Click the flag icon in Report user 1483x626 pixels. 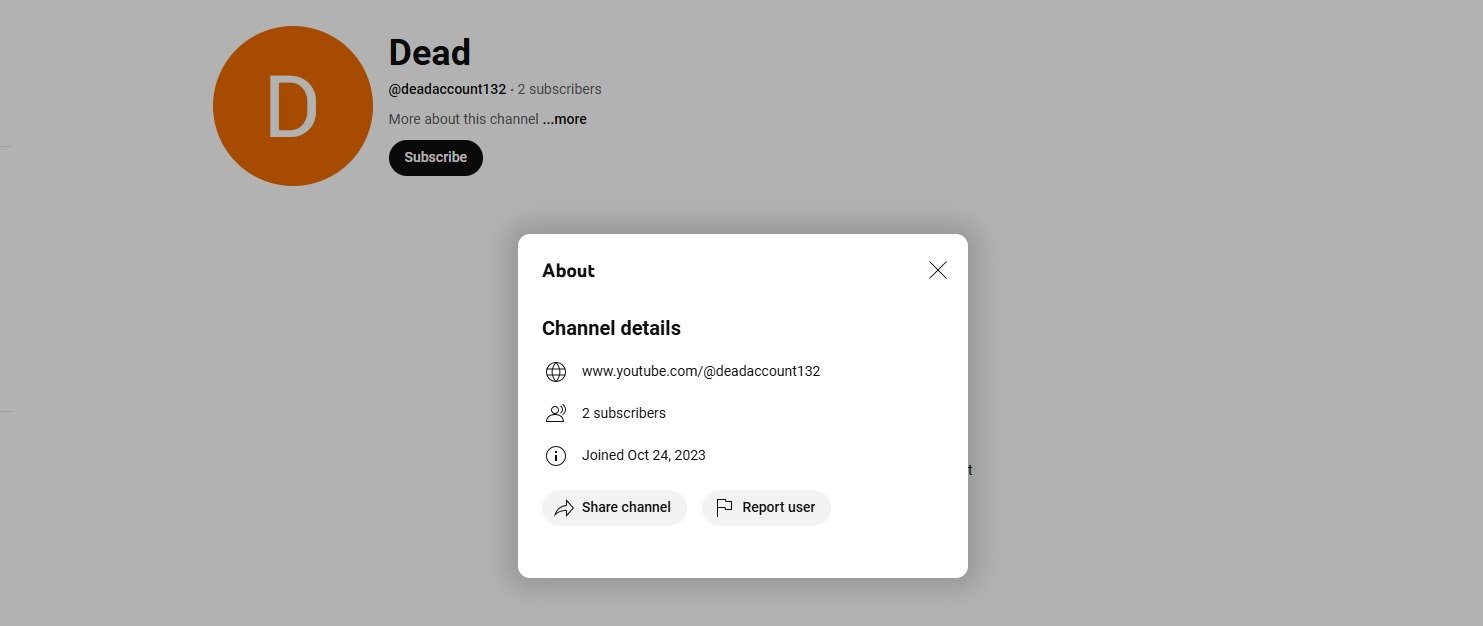(x=724, y=508)
